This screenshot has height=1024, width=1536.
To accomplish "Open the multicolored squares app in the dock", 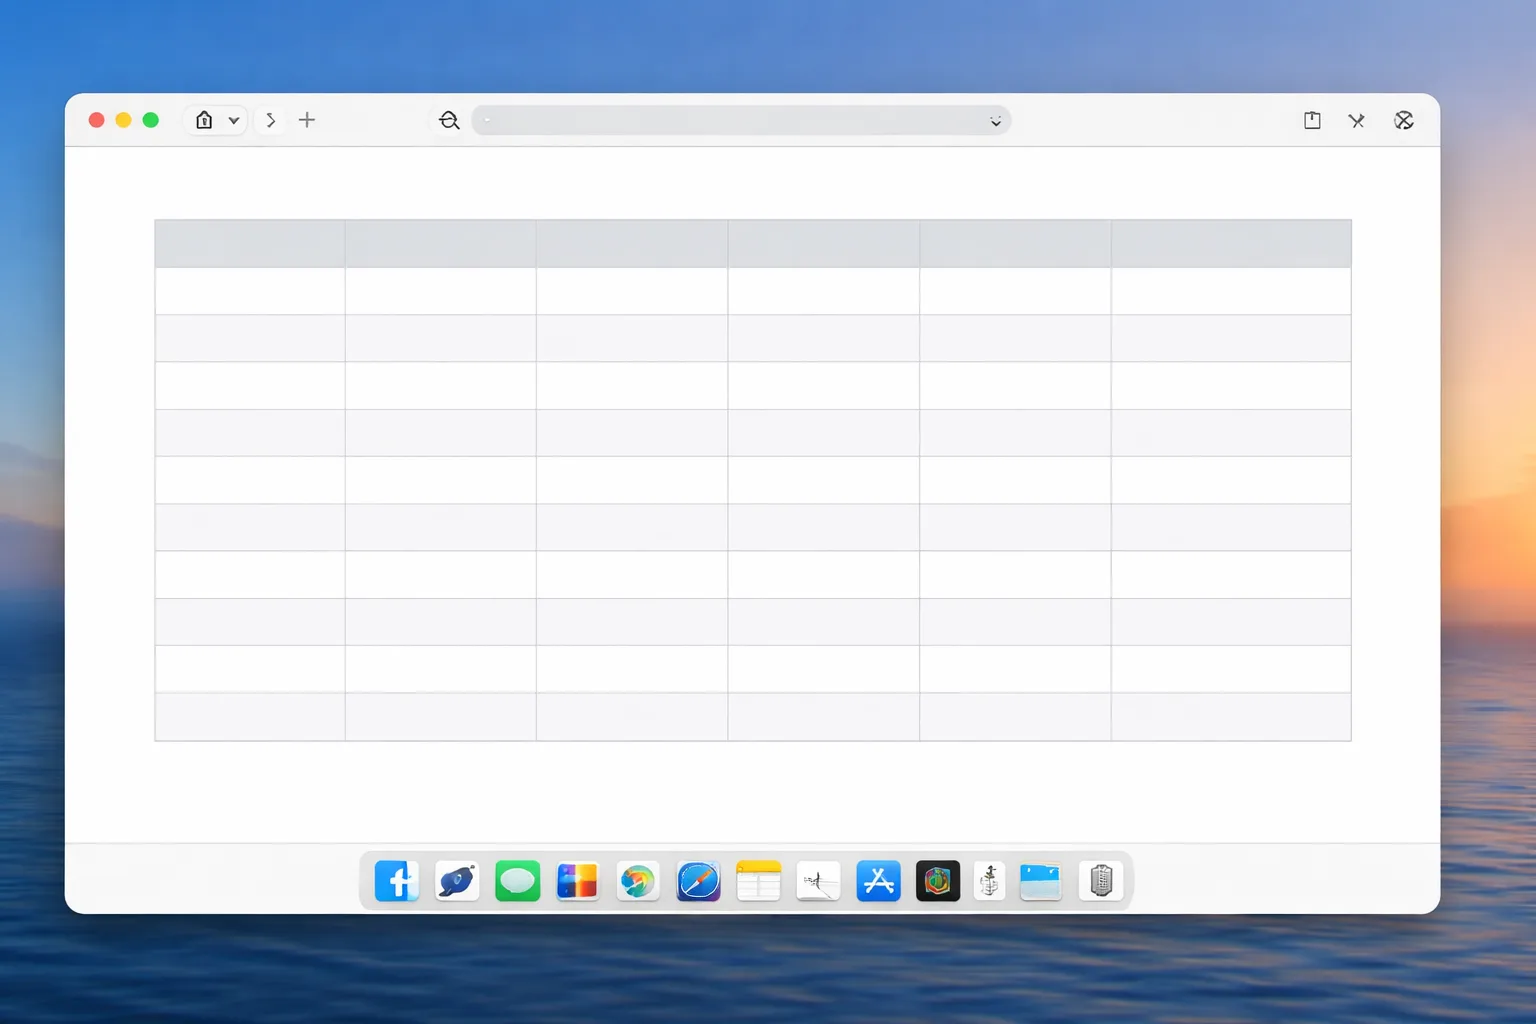I will point(577,881).
